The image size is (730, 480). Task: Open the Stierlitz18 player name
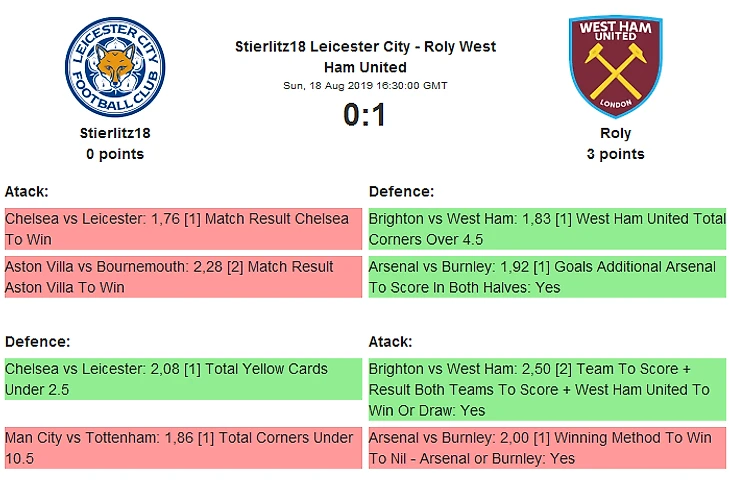(115, 133)
